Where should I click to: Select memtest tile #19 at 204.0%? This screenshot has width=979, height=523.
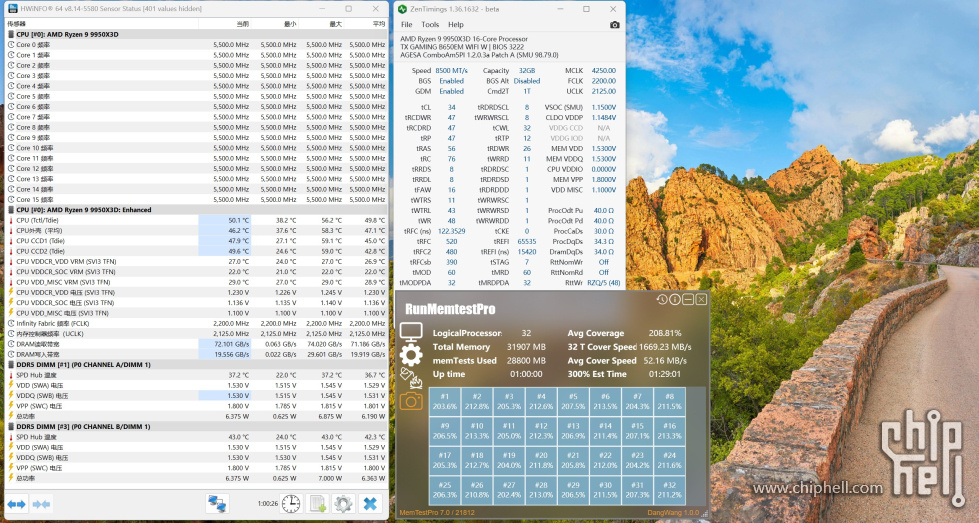pos(509,461)
